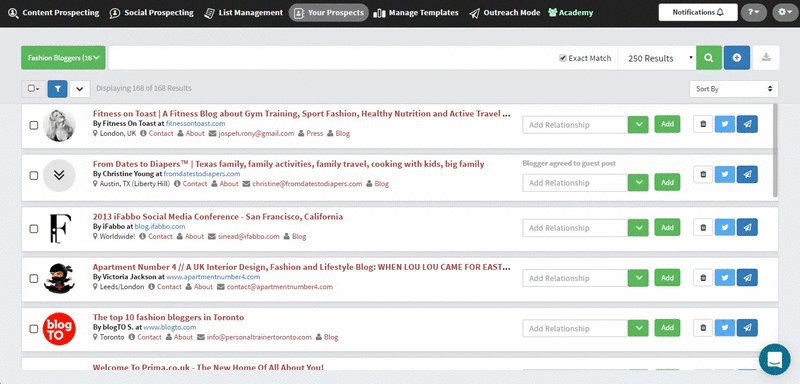Open the blue filter funnel button
This screenshot has width=800, height=384.
pyautogui.click(x=58, y=89)
